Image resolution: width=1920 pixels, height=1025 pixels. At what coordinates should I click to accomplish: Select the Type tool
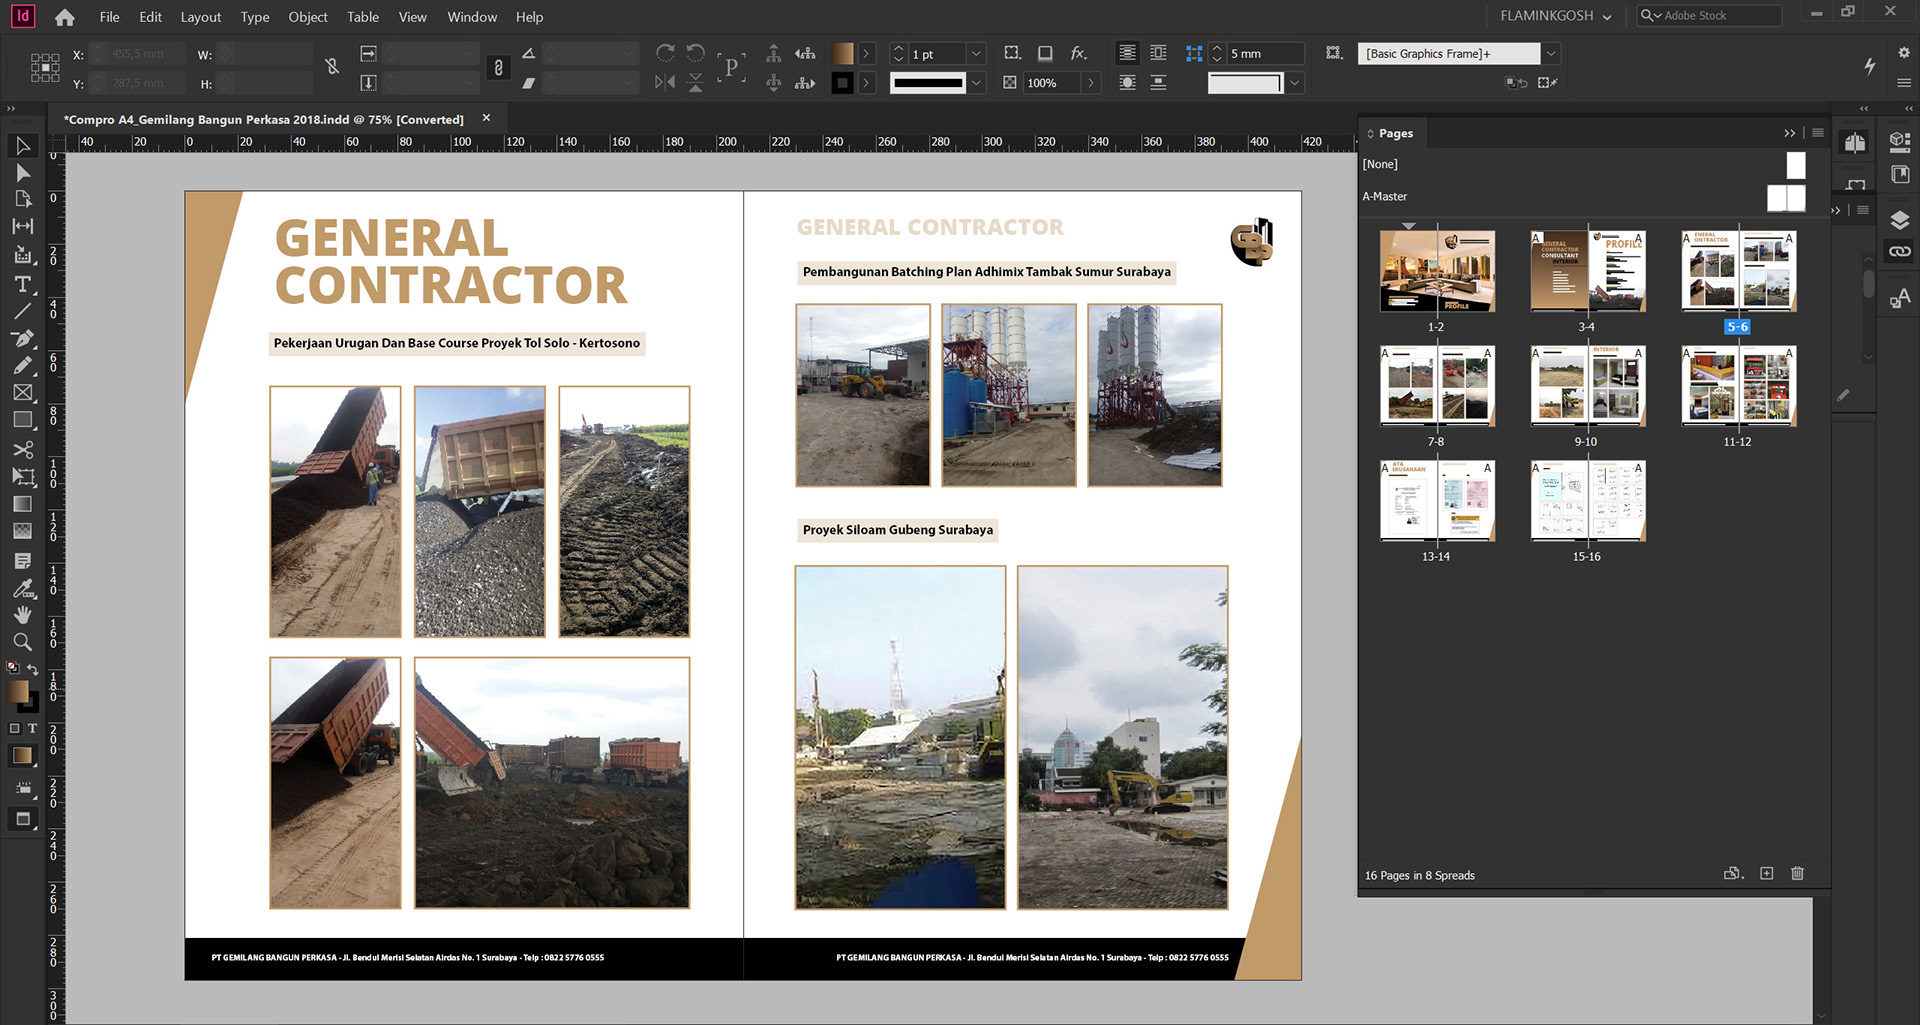tap(22, 285)
